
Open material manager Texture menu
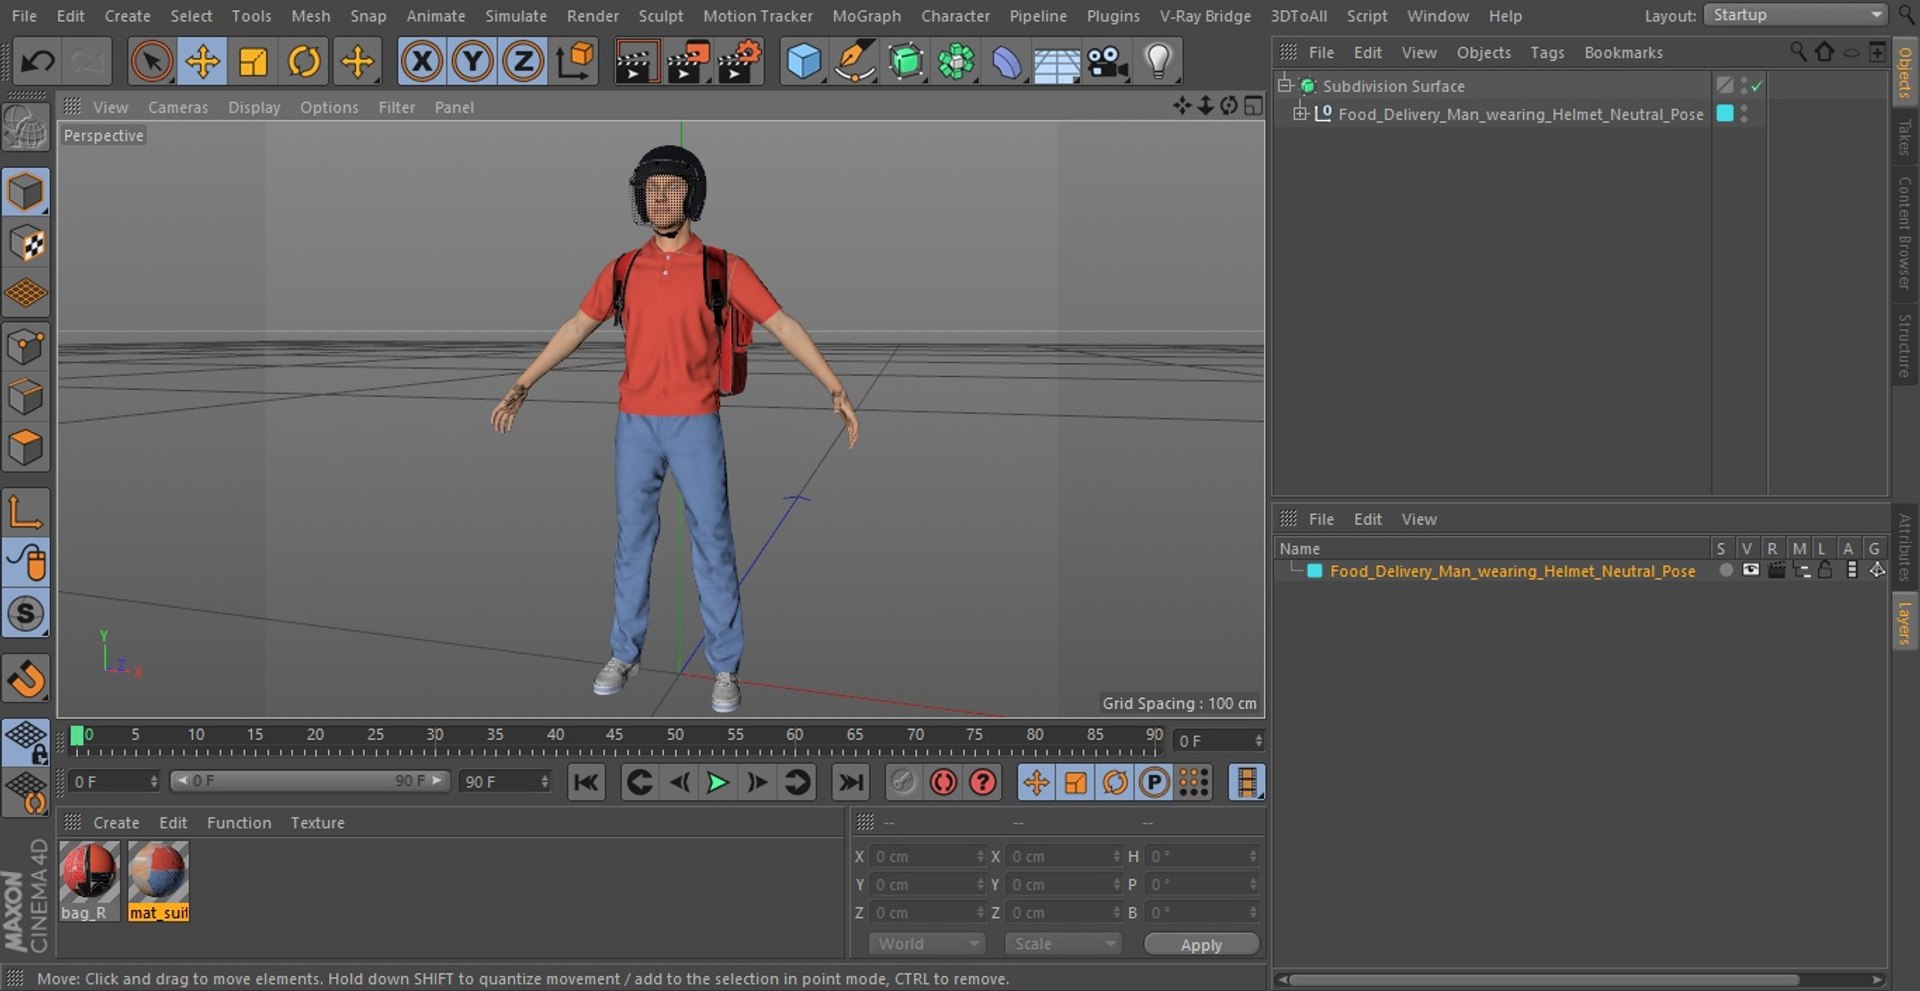(x=317, y=823)
